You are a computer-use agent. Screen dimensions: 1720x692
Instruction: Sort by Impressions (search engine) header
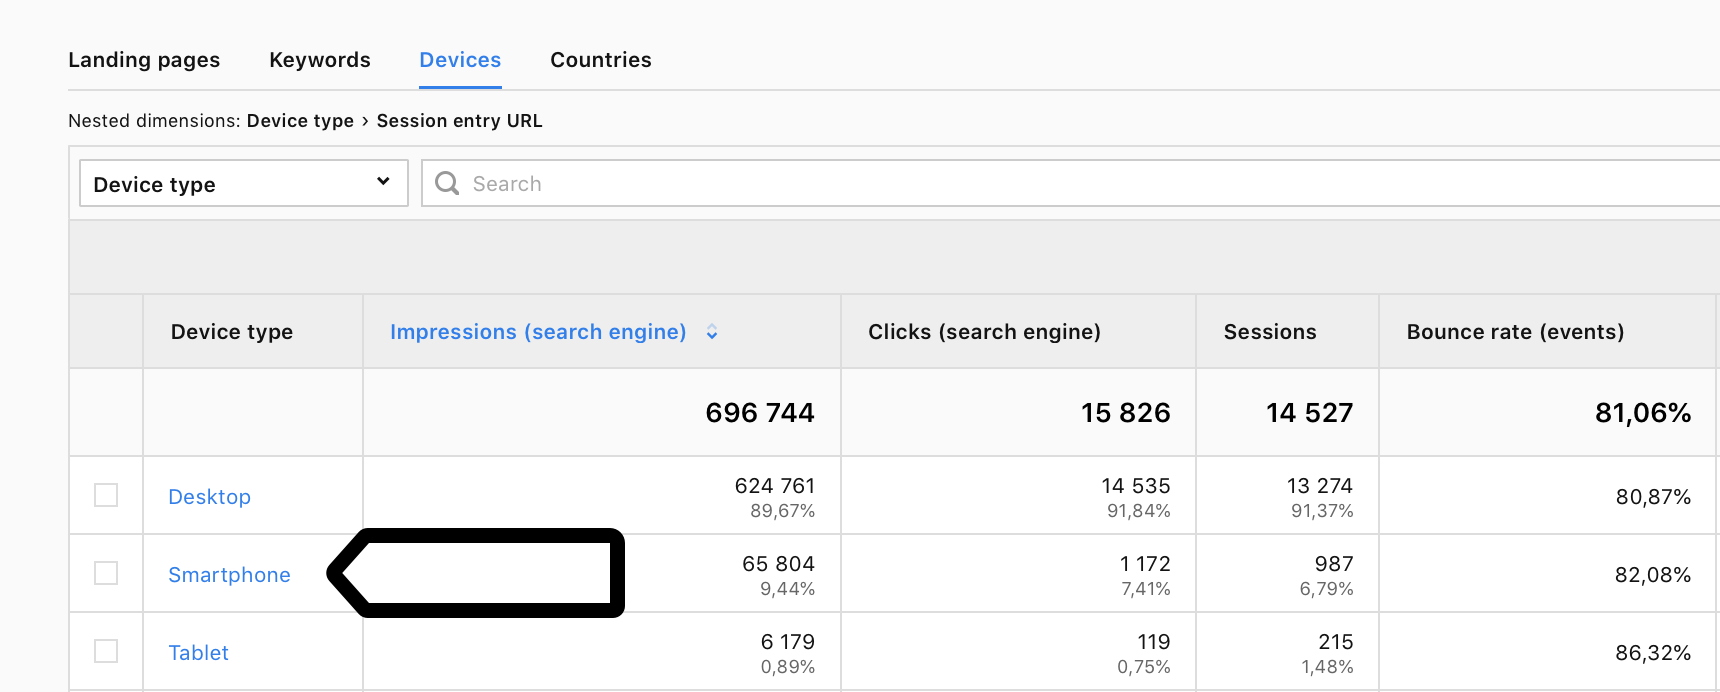point(538,332)
